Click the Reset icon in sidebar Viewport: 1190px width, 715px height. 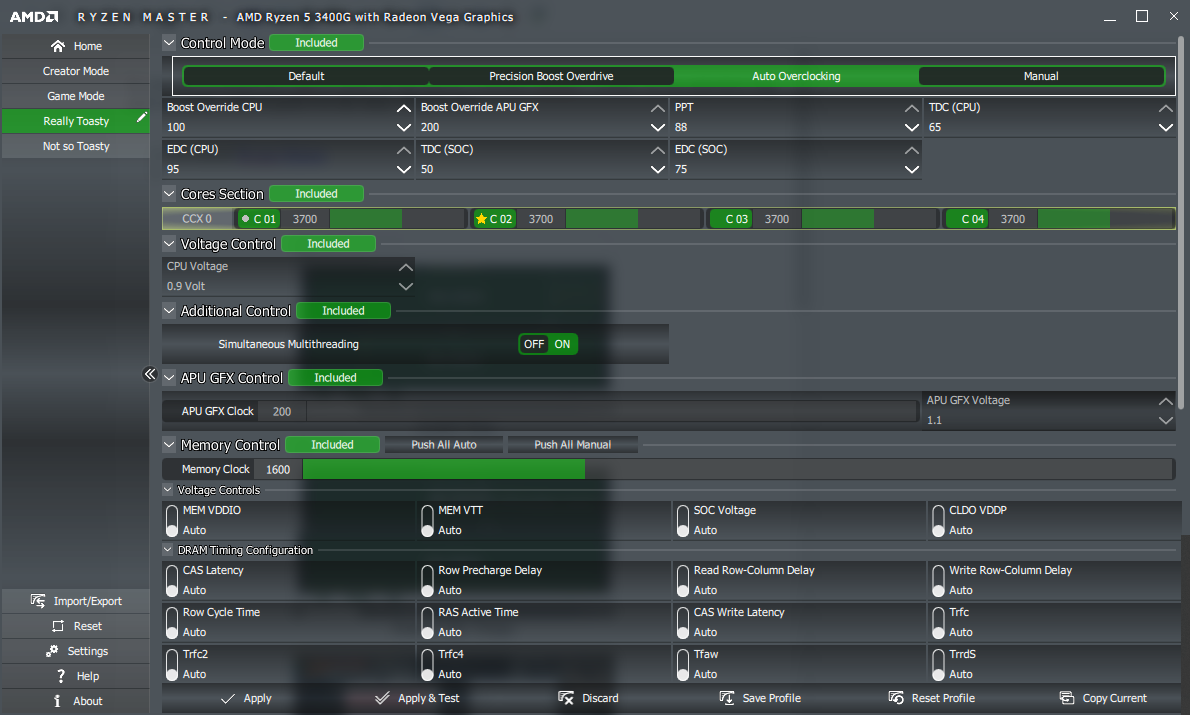pyautogui.click(x=58, y=626)
